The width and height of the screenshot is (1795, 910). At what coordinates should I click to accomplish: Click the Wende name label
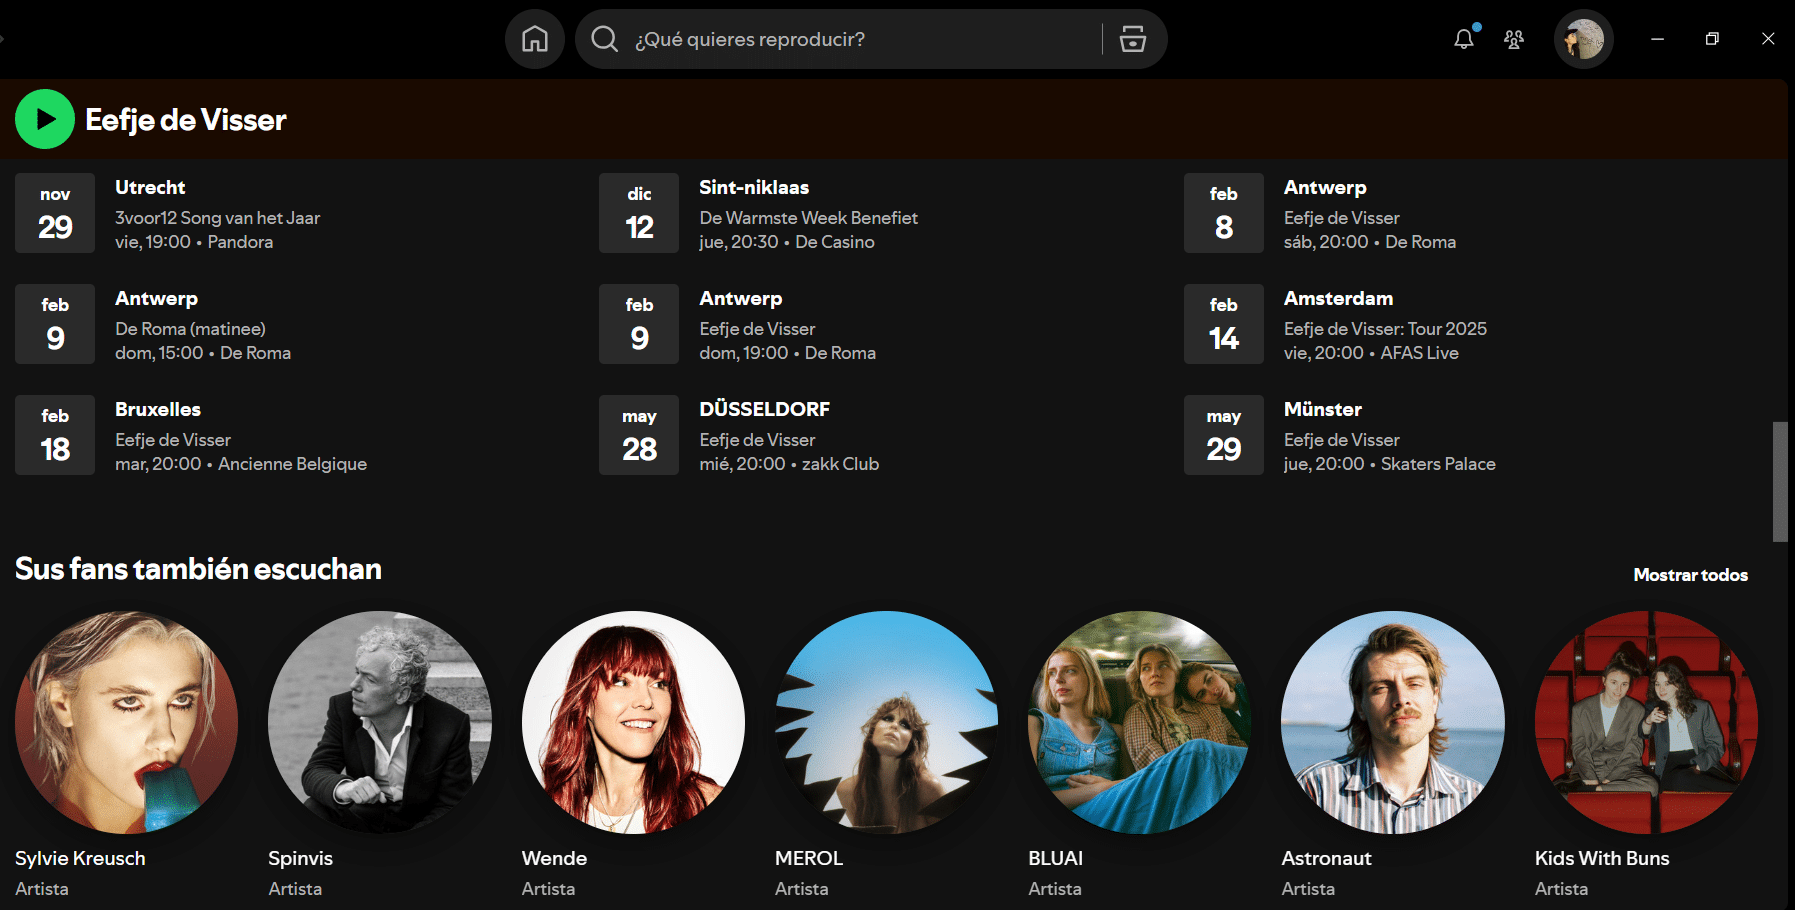pos(554,858)
